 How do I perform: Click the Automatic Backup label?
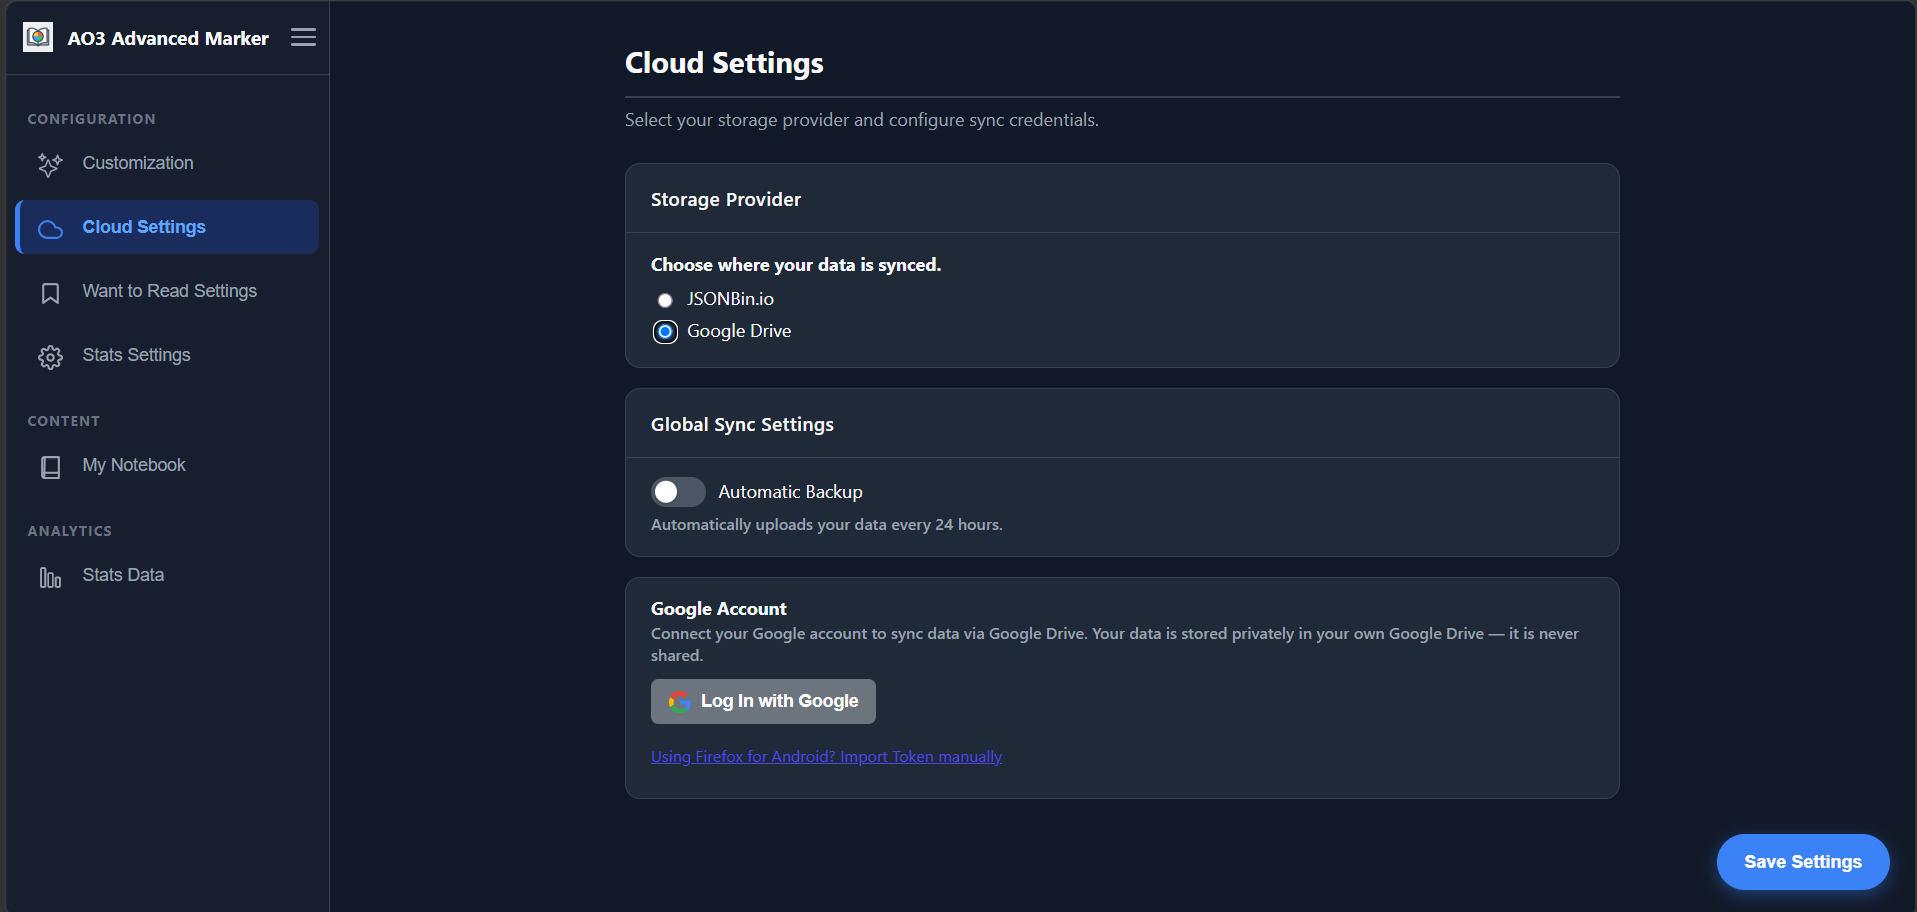[790, 492]
